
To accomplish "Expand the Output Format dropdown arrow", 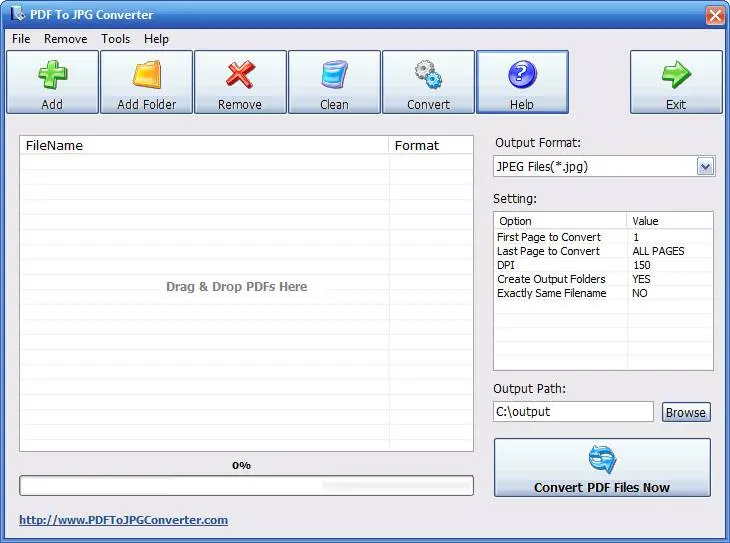I will pos(705,166).
